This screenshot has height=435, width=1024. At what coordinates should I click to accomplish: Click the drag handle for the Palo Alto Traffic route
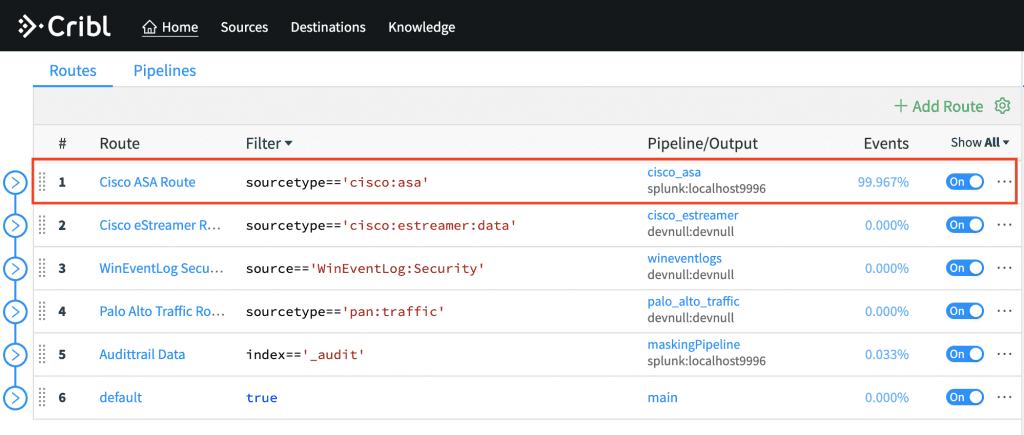coord(42,311)
